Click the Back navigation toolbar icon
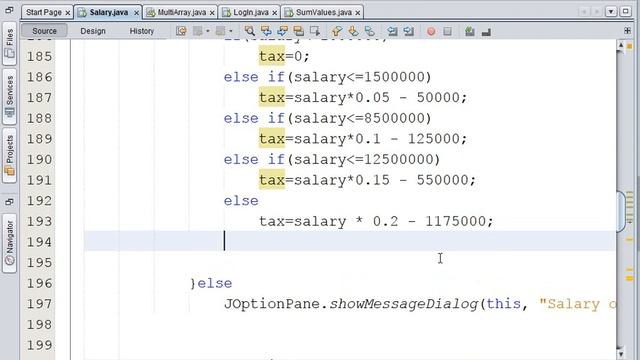The image size is (640, 360). 198,31
